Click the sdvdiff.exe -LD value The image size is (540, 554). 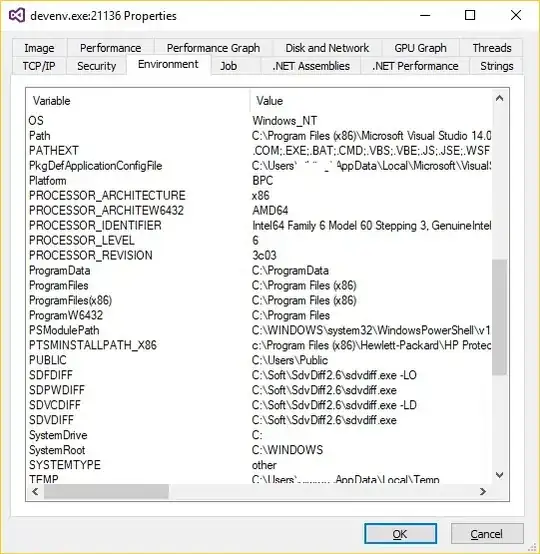tap(334, 405)
